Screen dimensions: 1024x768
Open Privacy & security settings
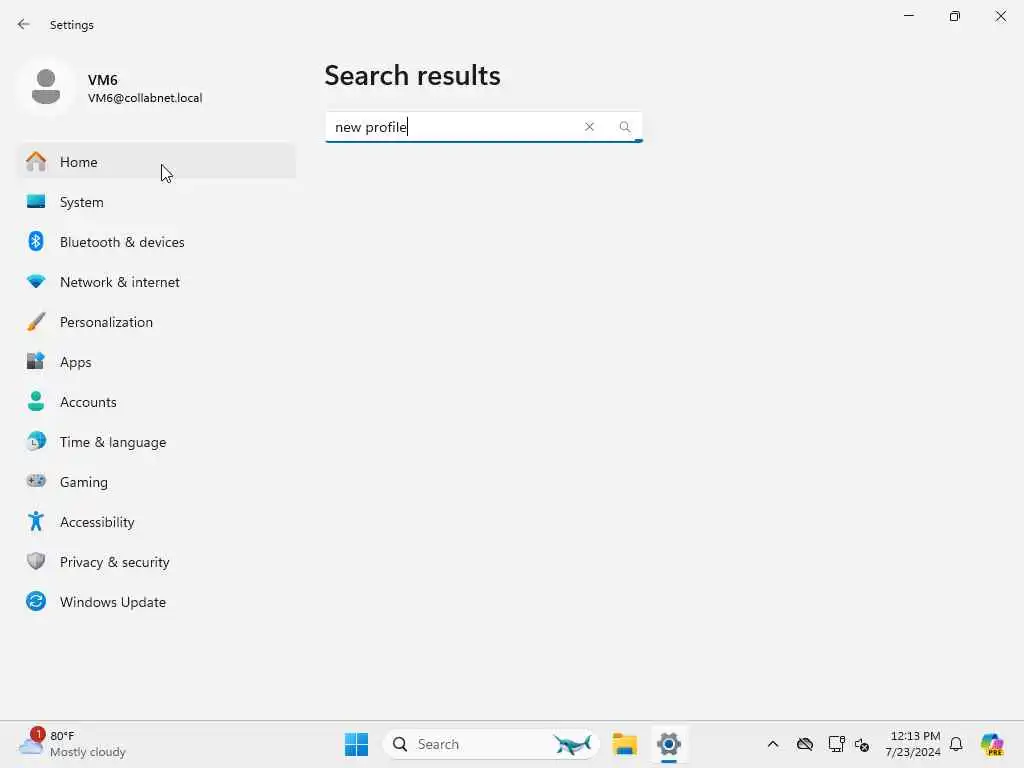(157, 562)
